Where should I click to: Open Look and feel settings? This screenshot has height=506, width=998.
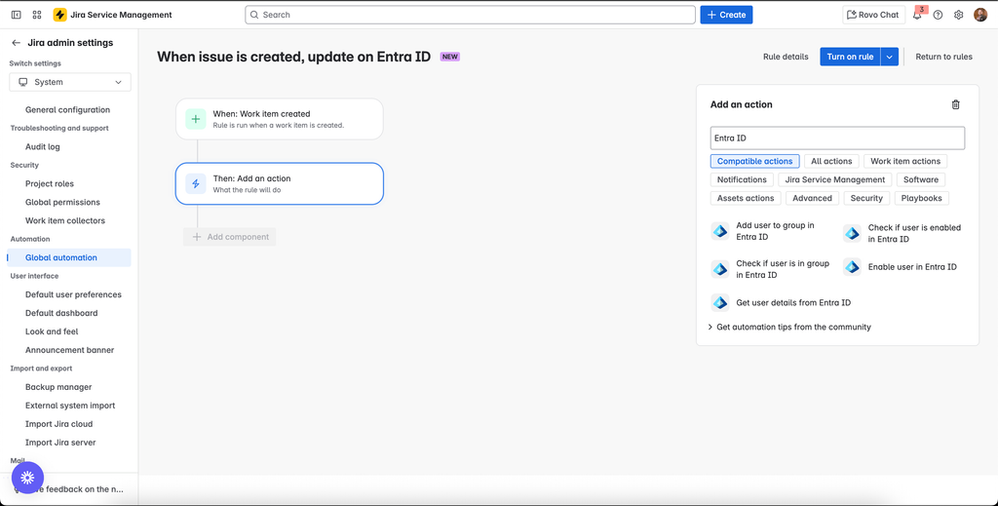(x=52, y=331)
